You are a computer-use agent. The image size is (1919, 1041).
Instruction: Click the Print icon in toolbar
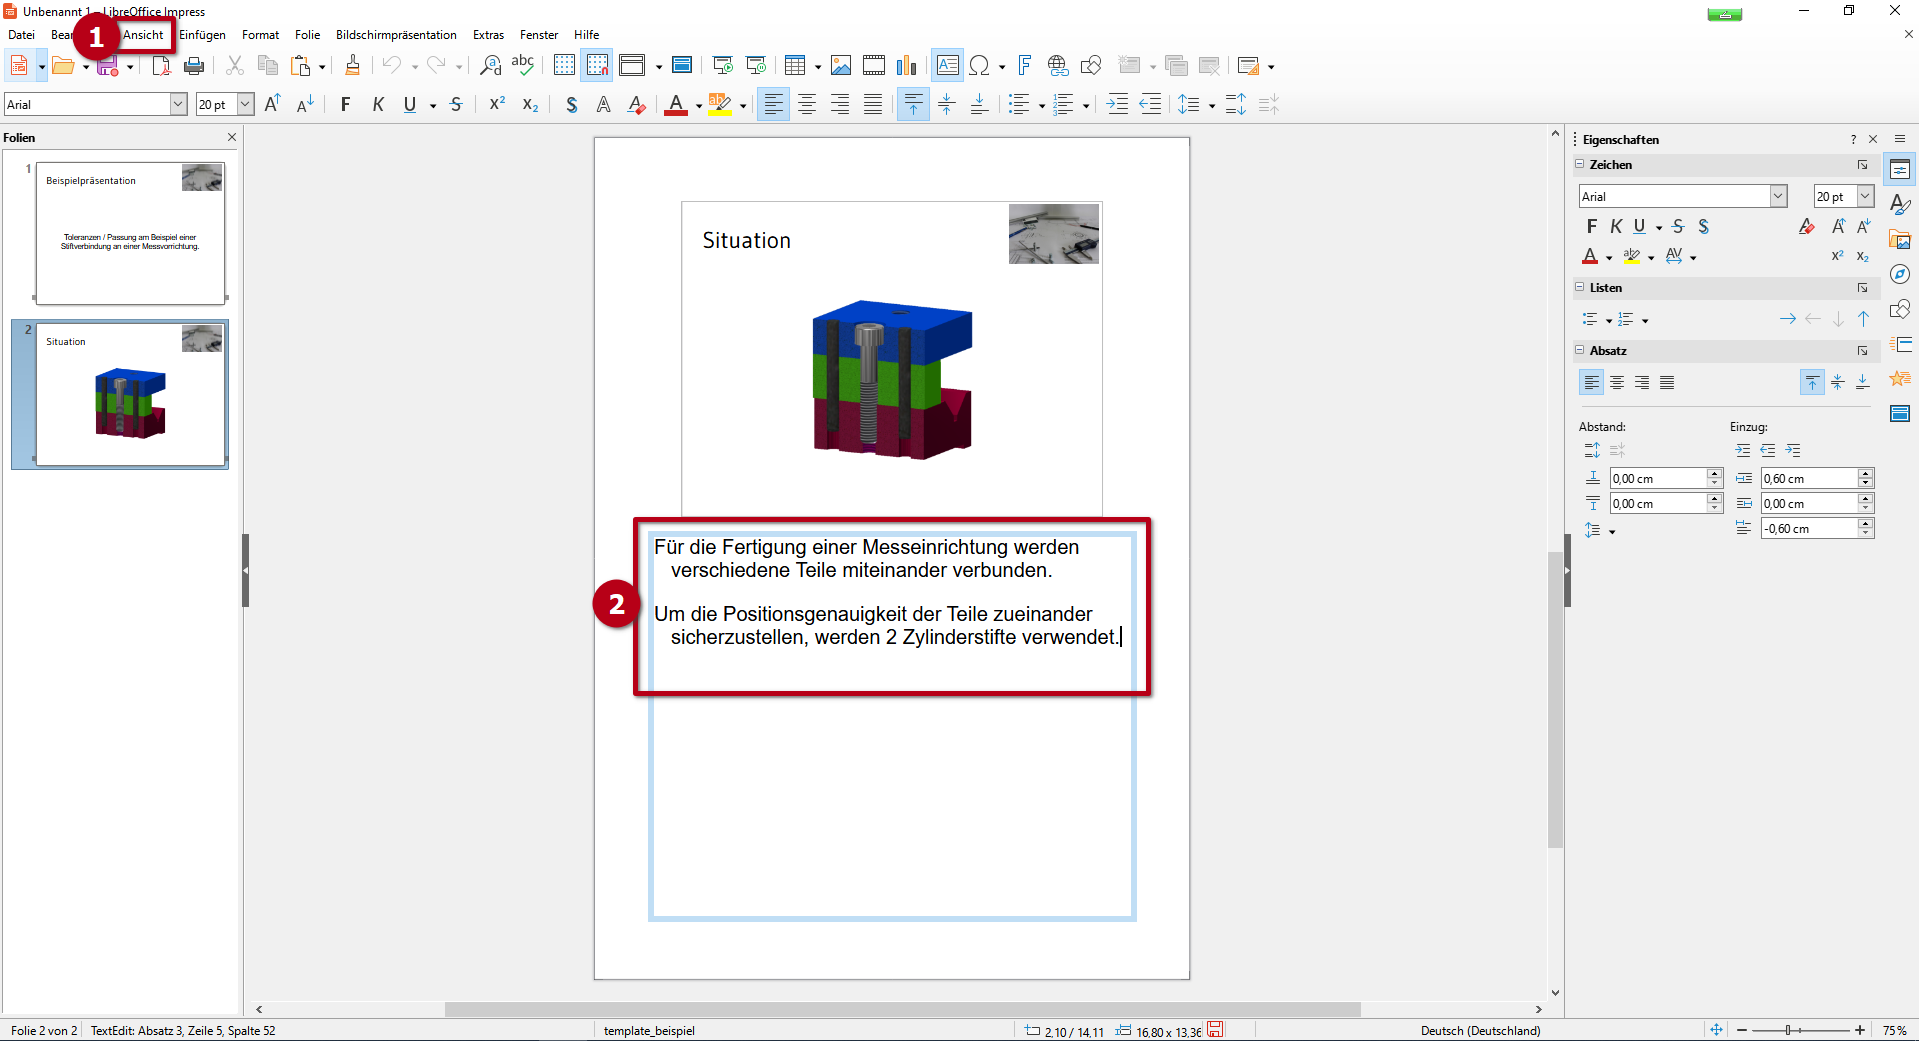click(194, 66)
